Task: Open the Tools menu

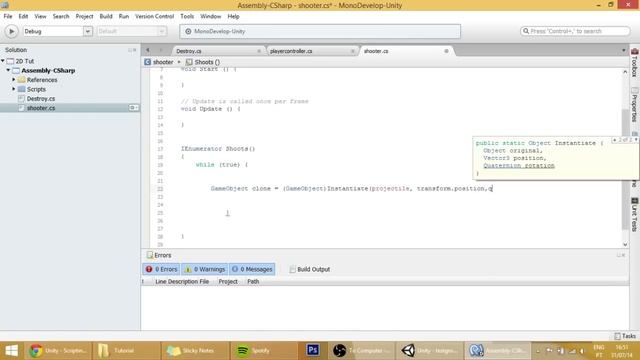Action: (x=187, y=16)
